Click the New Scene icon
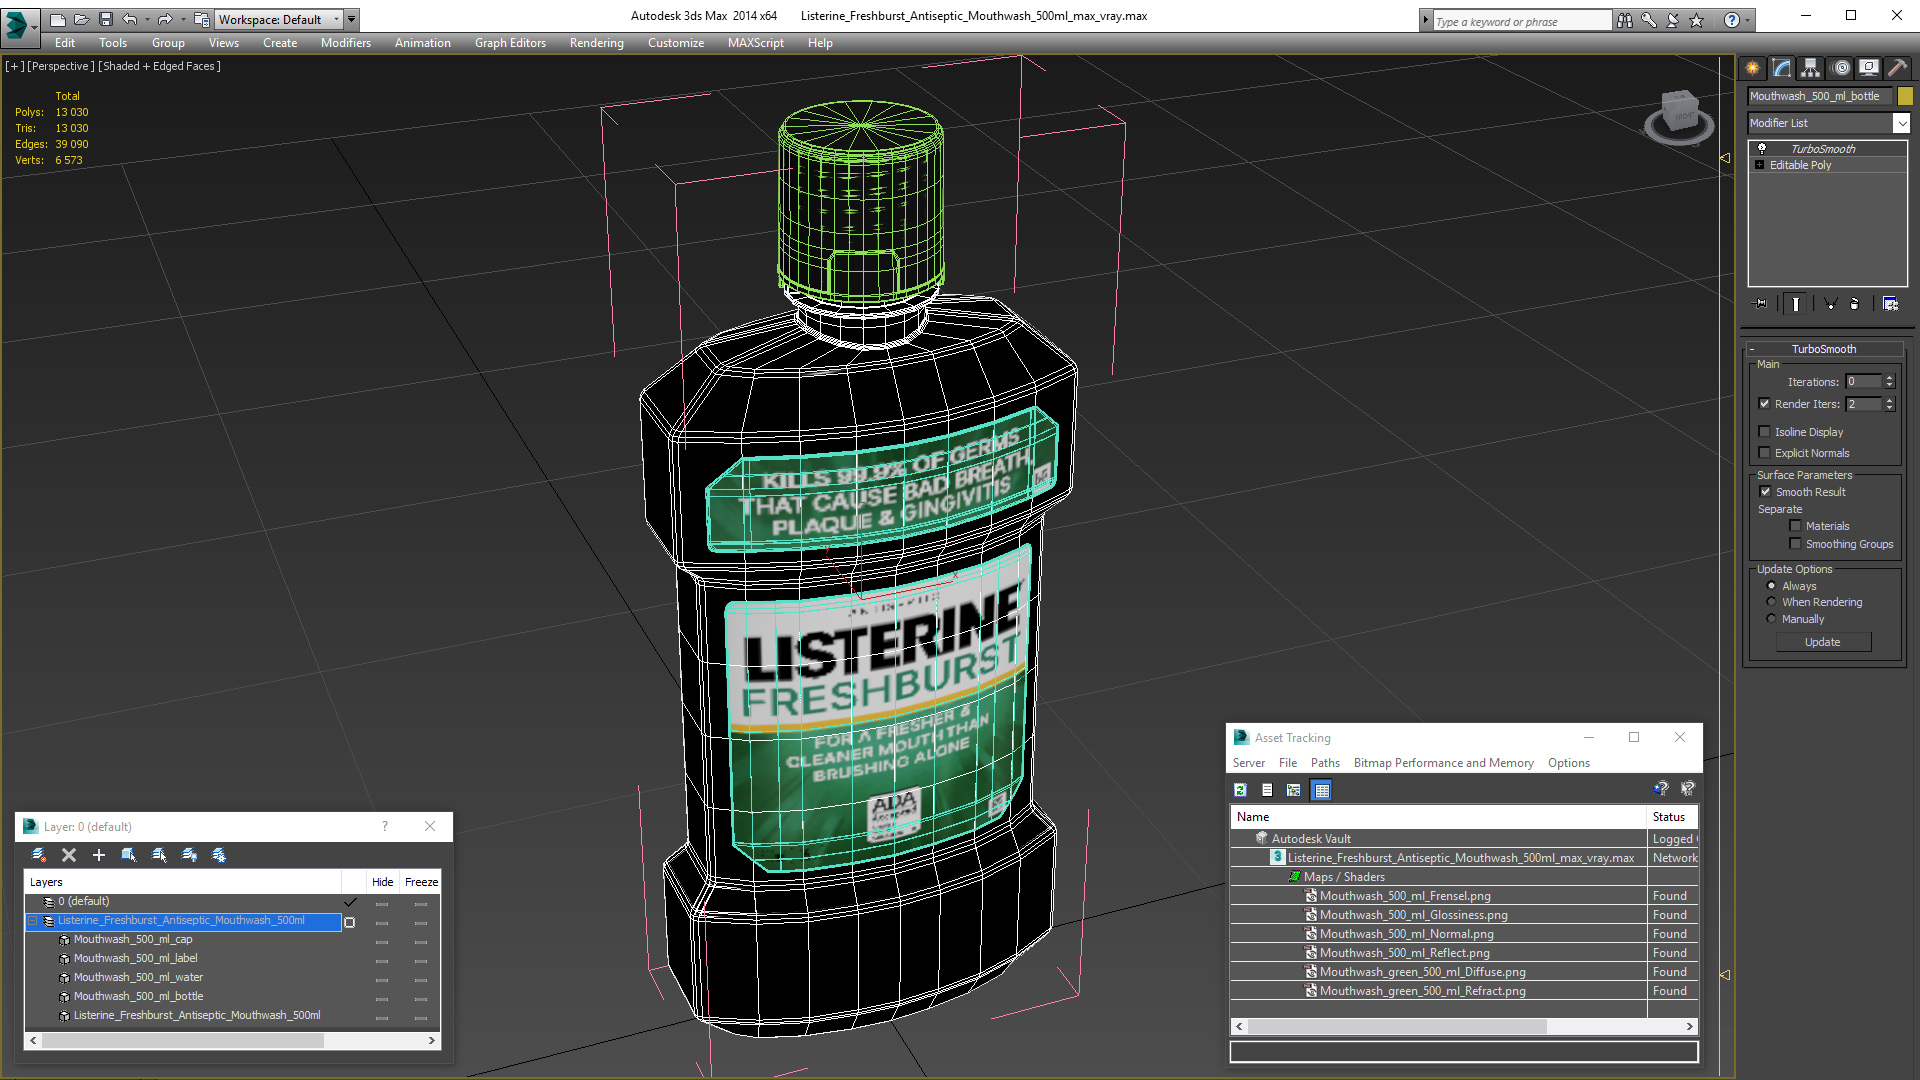 tap(57, 19)
